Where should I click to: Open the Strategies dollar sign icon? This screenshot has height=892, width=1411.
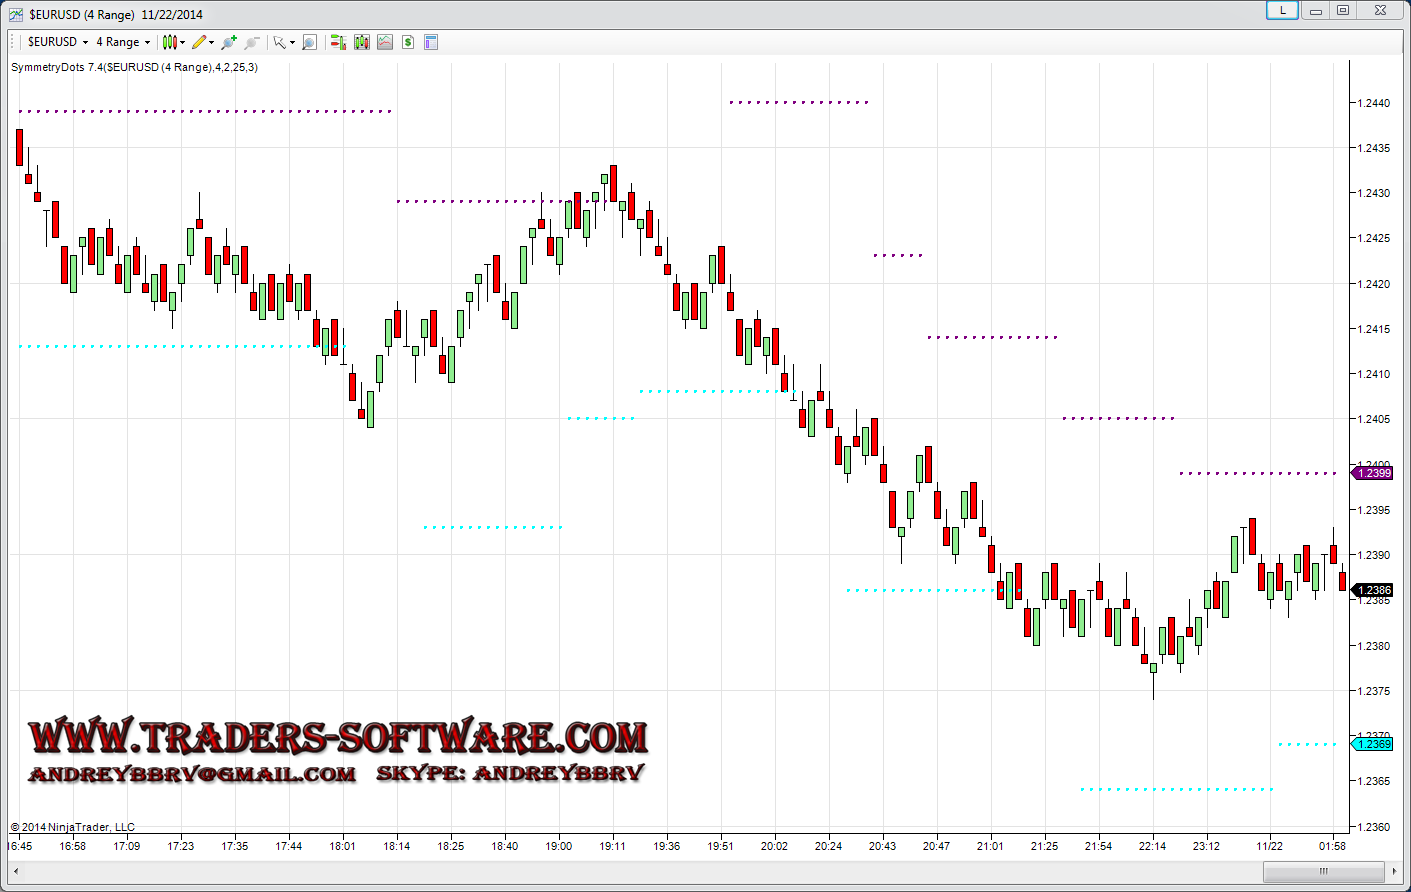point(408,42)
